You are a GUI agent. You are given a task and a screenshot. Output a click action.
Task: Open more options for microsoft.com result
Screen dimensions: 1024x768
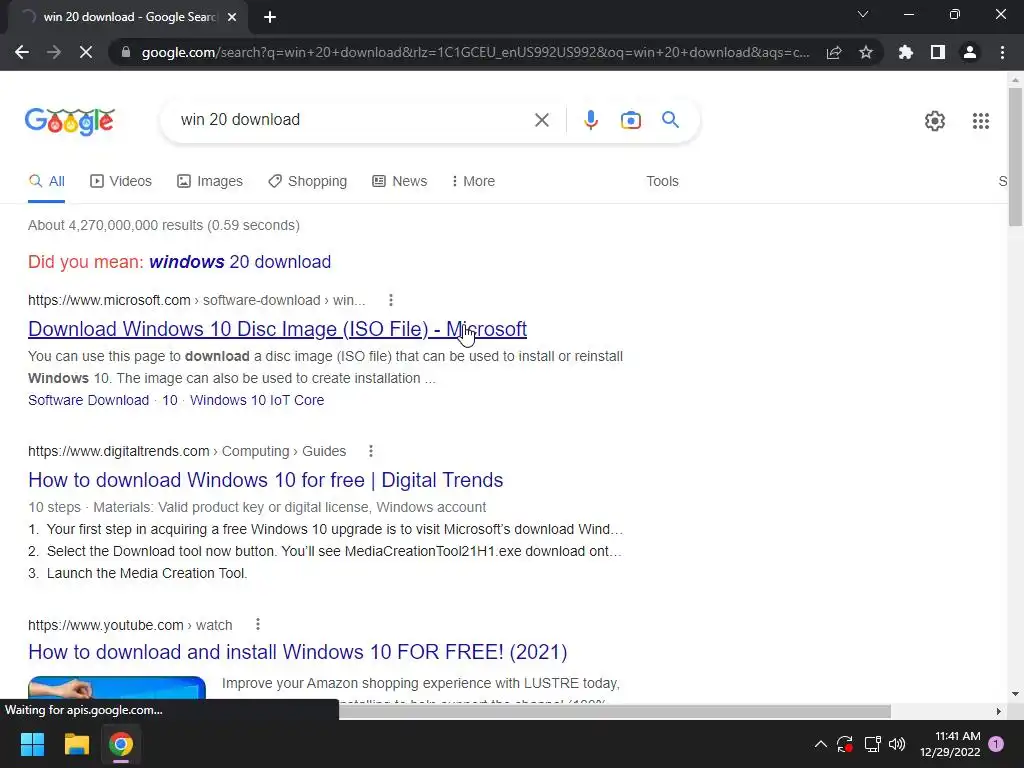391,300
